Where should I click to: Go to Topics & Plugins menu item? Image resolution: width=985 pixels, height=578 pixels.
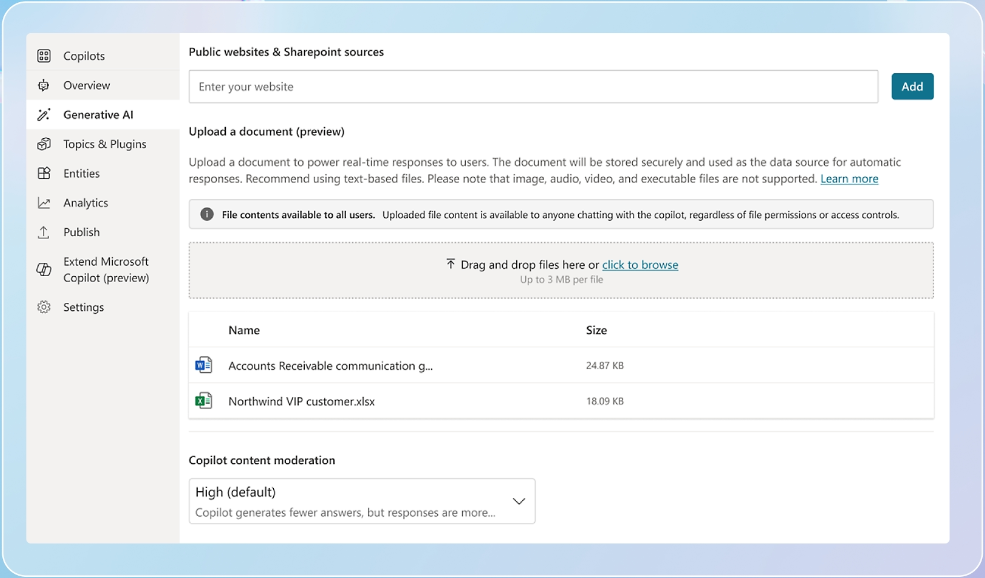[x=103, y=144]
